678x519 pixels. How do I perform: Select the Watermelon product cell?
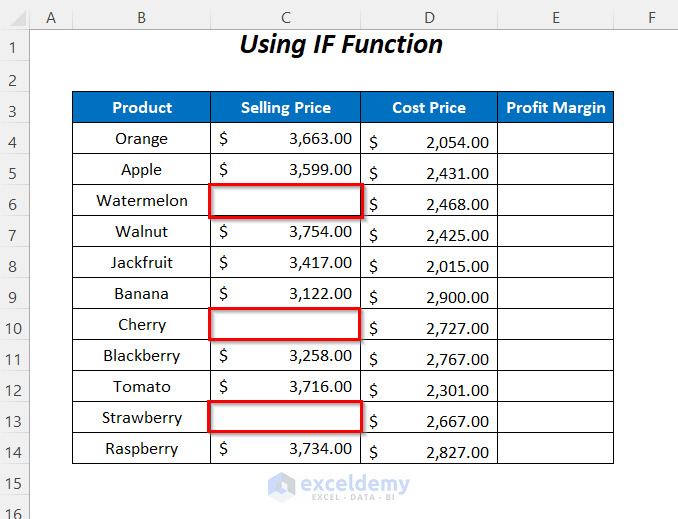(141, 201)
